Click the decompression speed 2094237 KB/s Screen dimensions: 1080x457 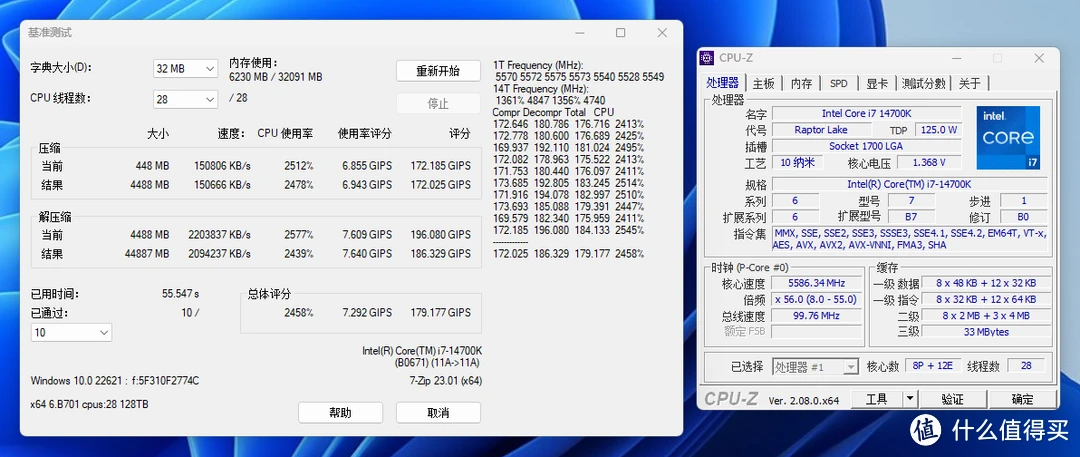point(219,254)
